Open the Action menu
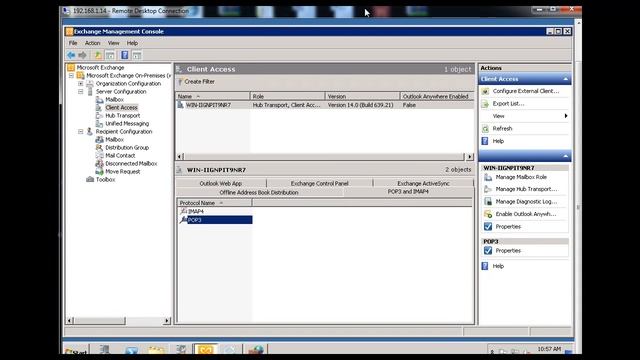640x360 pixels. (x=92, y=43)
